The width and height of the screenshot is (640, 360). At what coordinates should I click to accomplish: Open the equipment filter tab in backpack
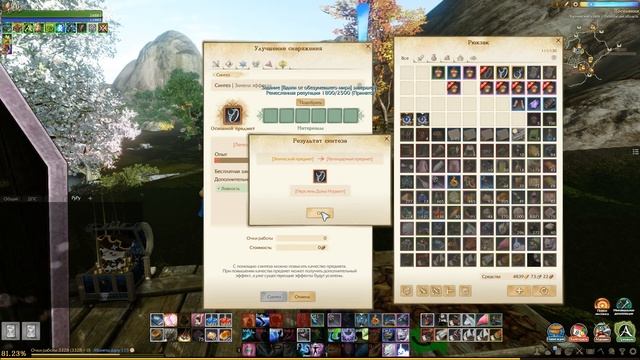pyautogui.click(x=420, y=58)
